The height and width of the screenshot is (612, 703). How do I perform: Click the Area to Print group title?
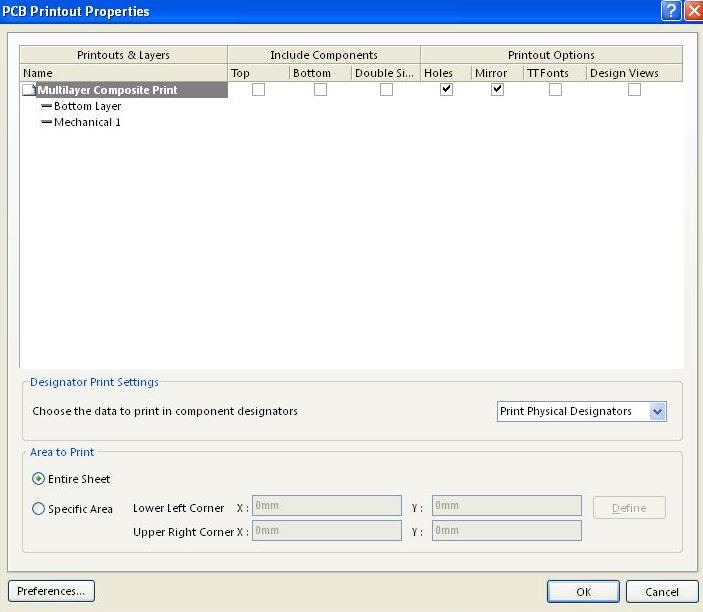click(x=62, y=452)
